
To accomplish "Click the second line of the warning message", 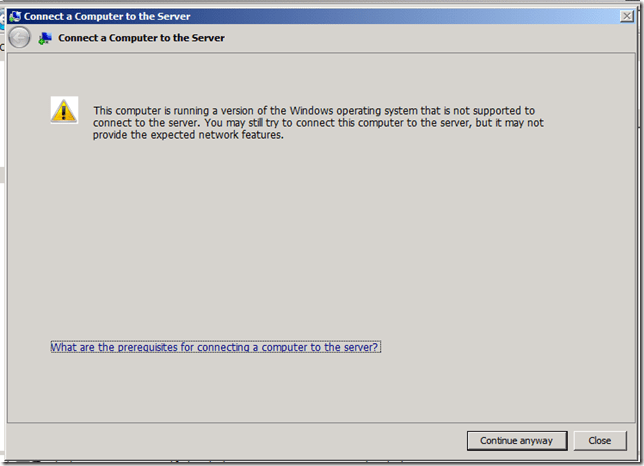I will 317,123.
